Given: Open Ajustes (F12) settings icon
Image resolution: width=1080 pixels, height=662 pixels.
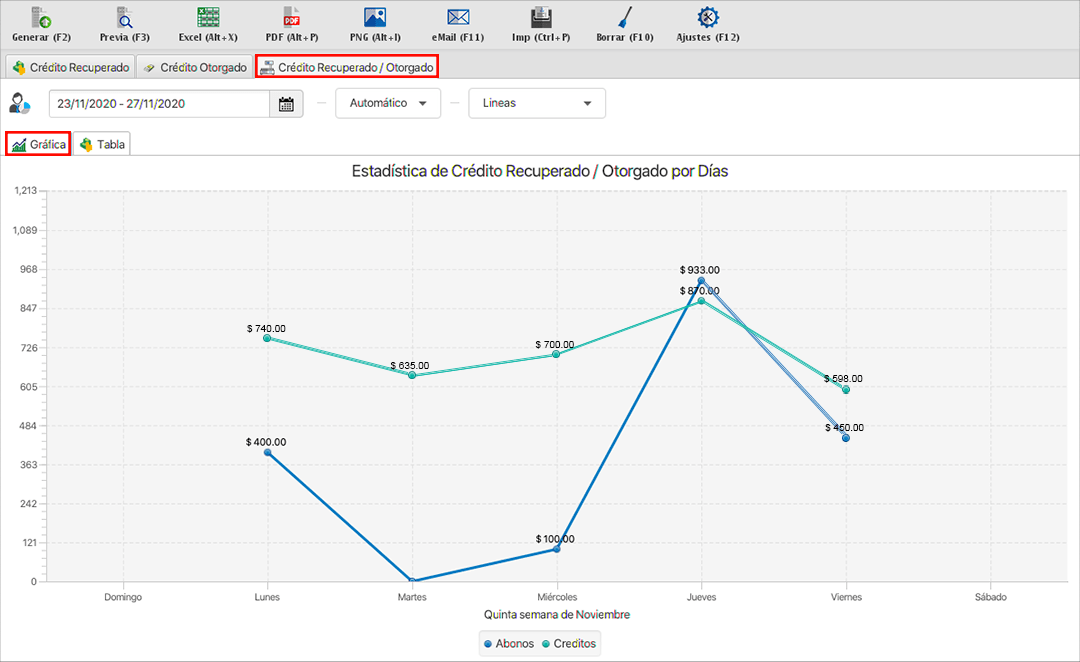Looking at the screenshot, I should [x=708, y=17].
